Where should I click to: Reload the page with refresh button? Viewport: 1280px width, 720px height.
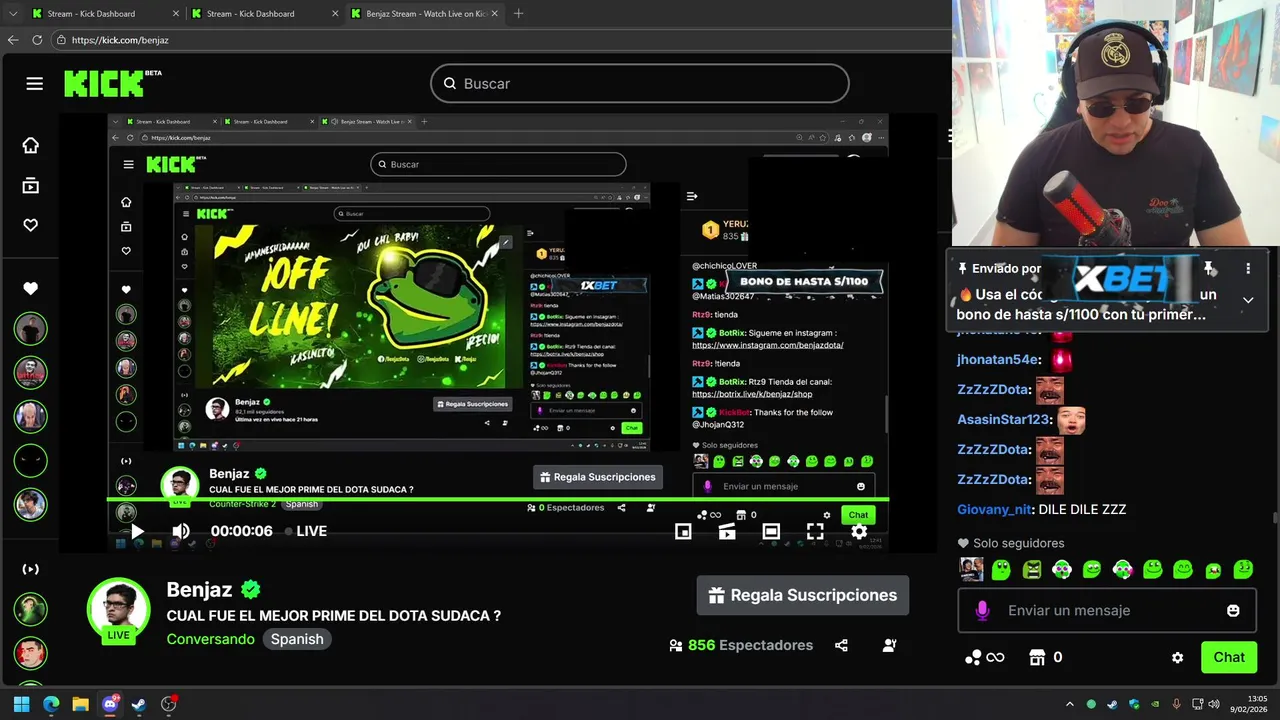coord(37,40)
